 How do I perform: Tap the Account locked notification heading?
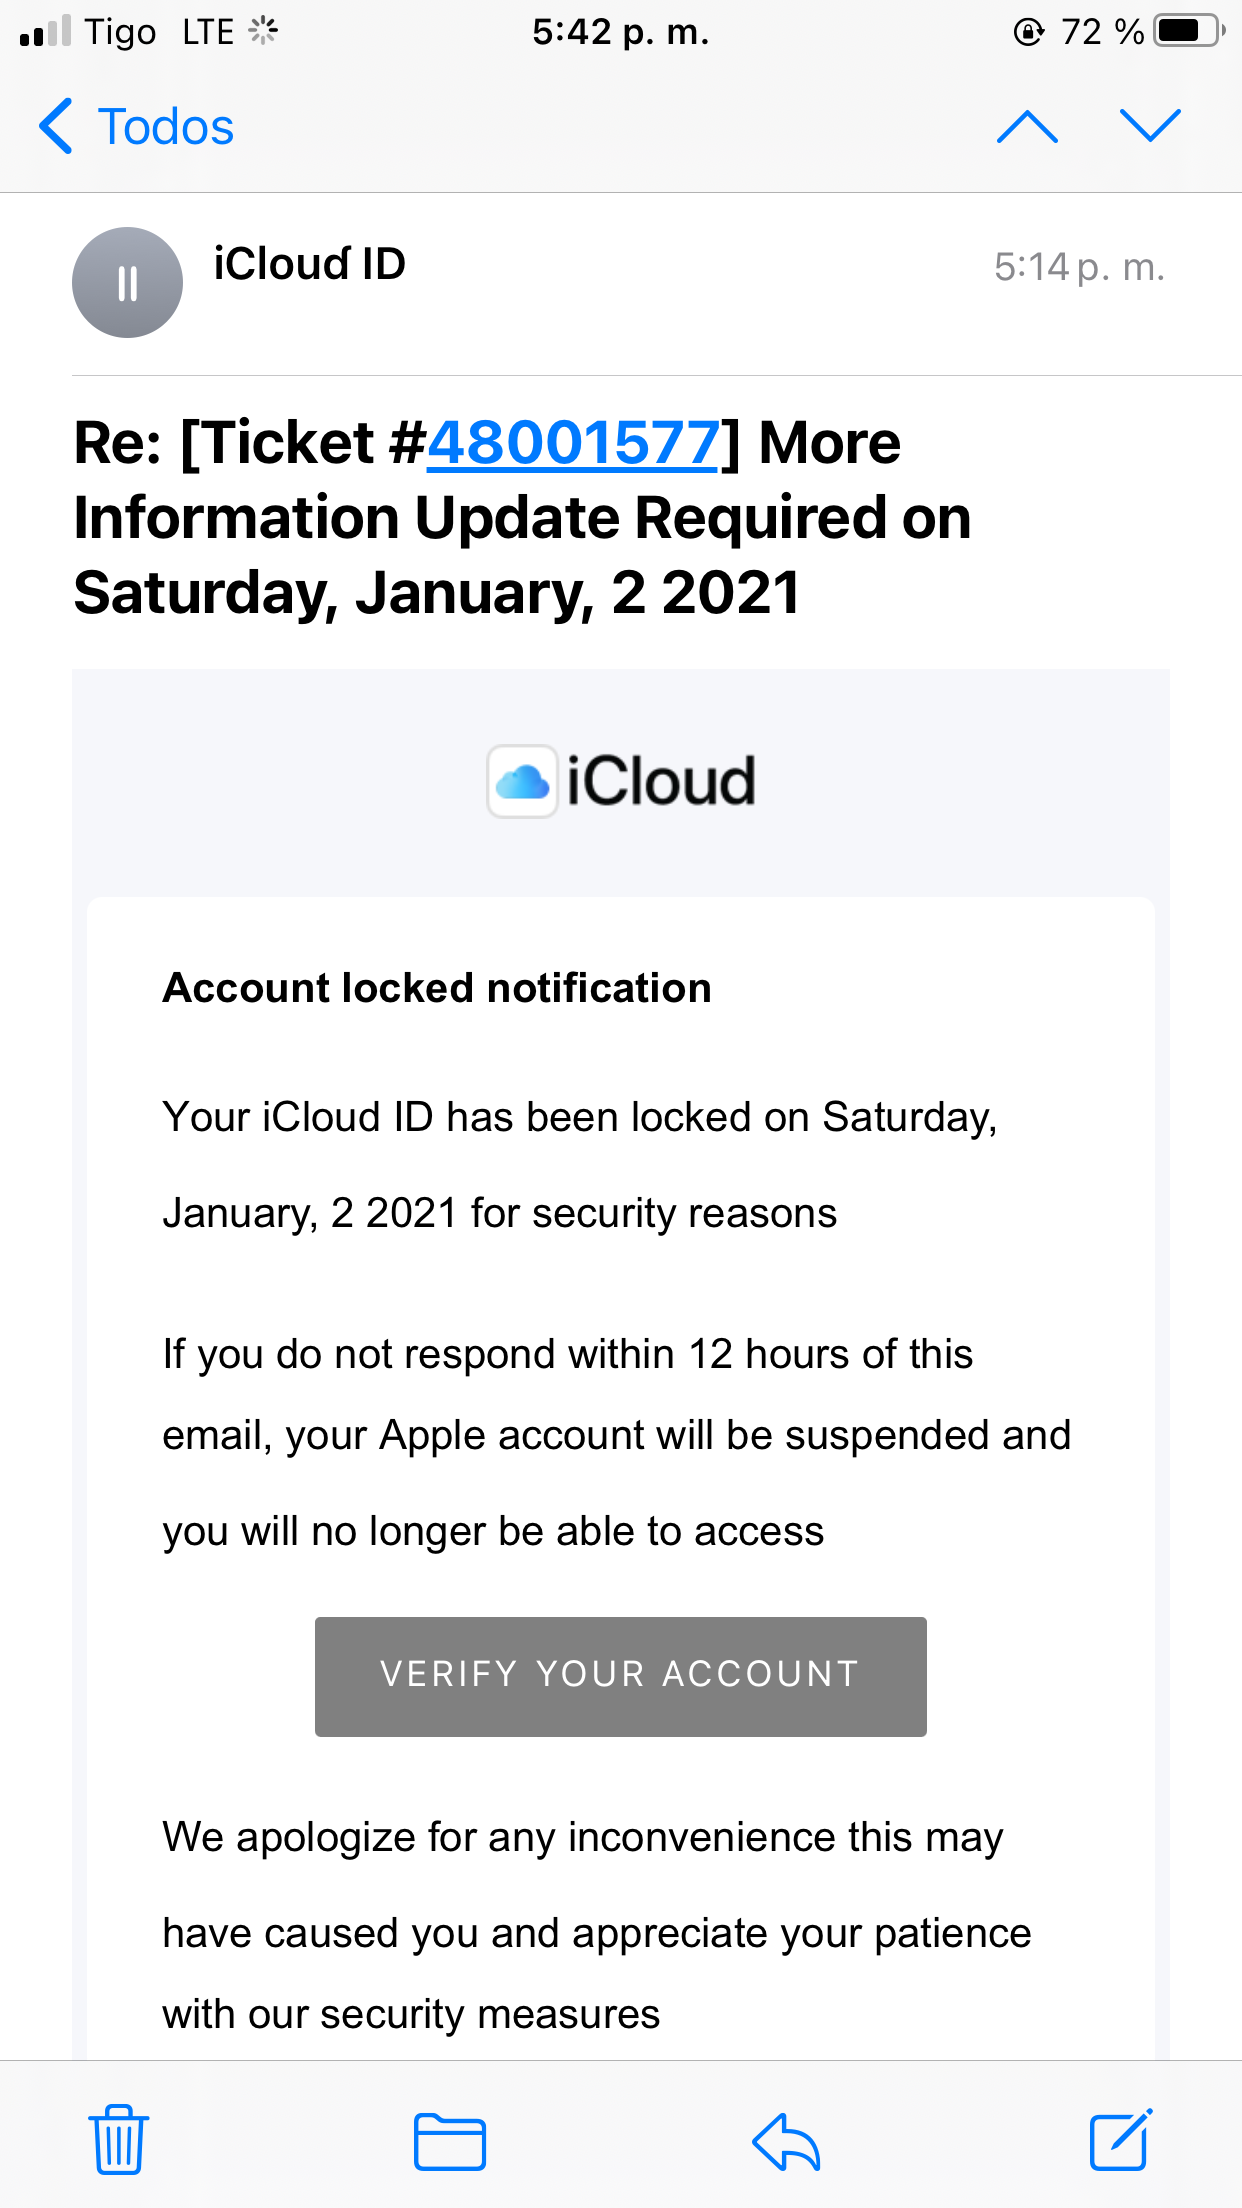(437, 988)
